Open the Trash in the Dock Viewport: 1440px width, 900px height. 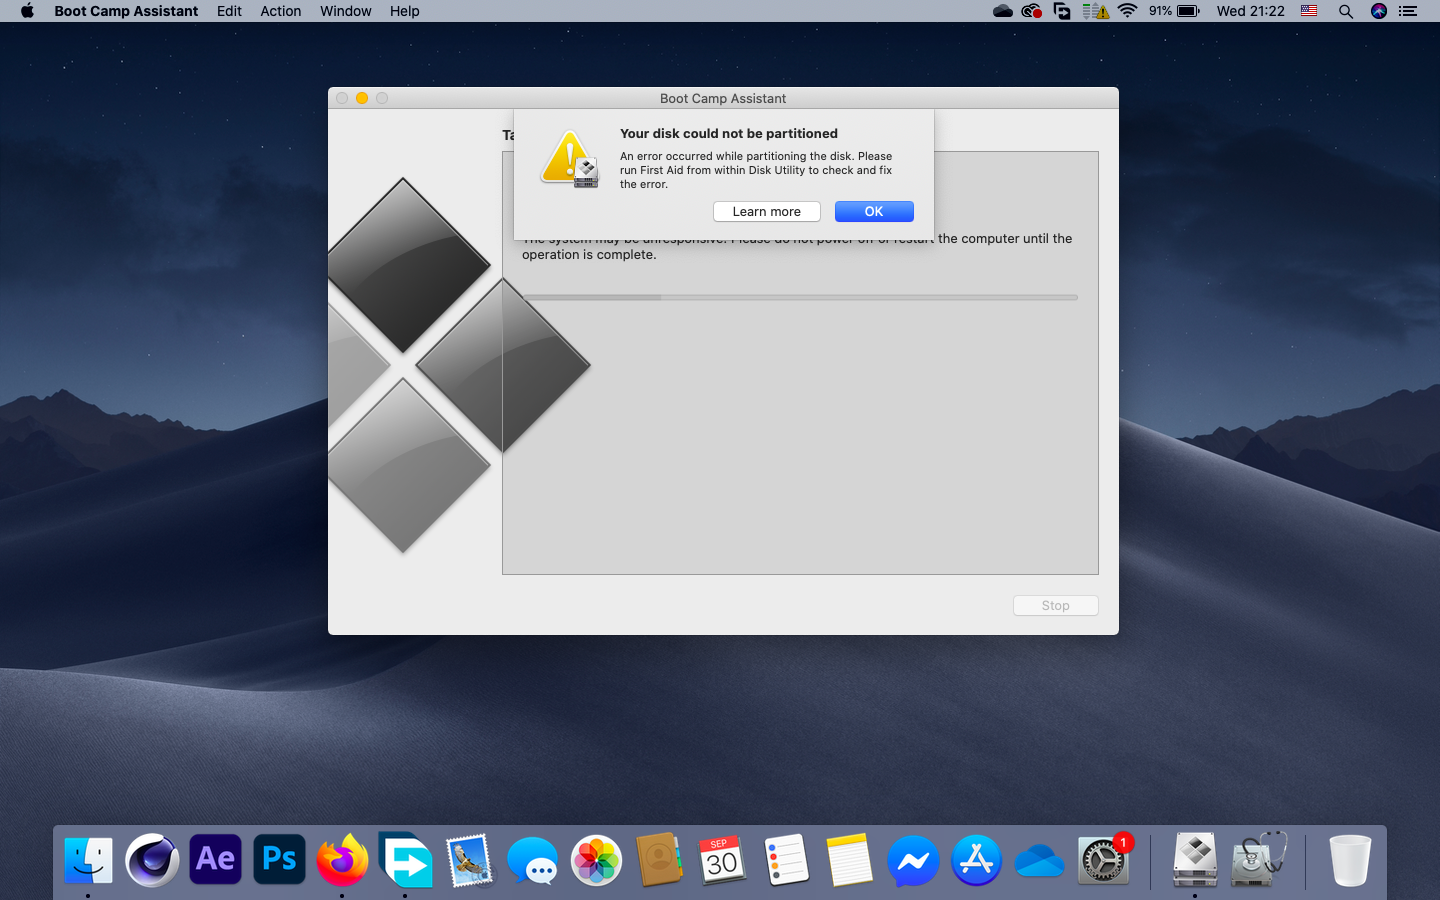pos(1350,860)
